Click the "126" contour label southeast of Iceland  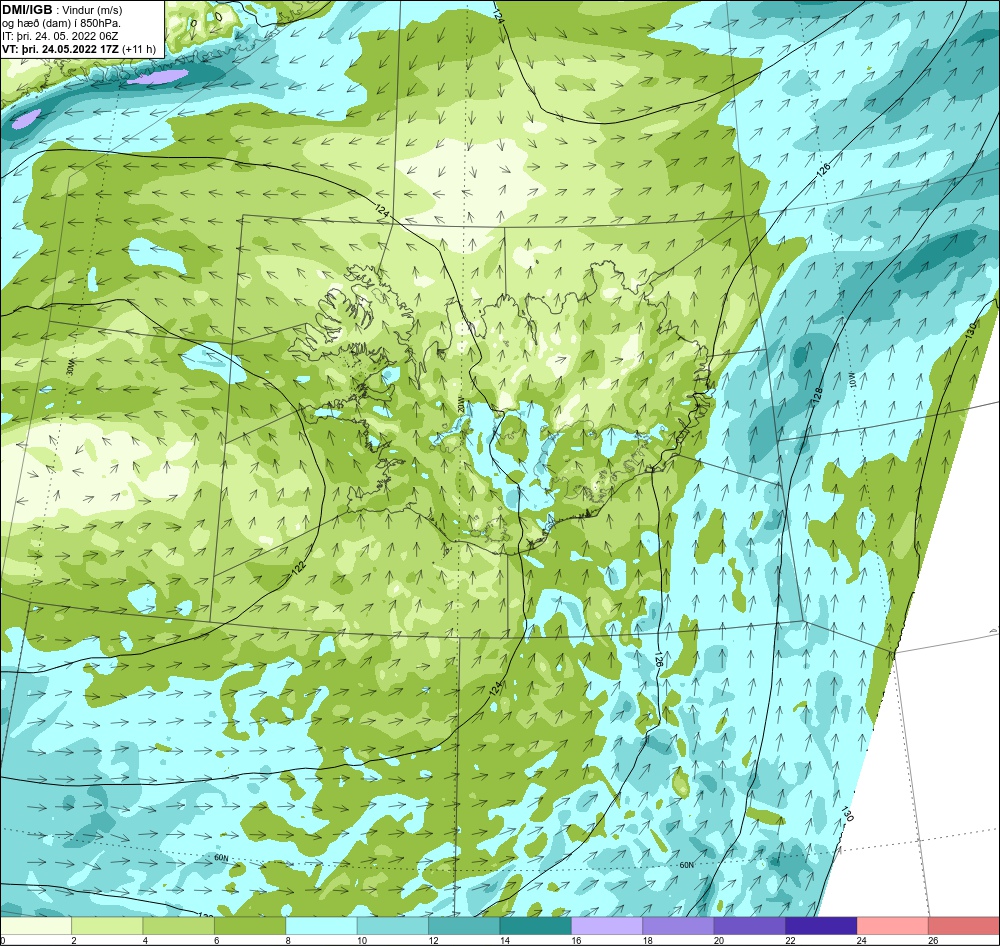point(658,659)
